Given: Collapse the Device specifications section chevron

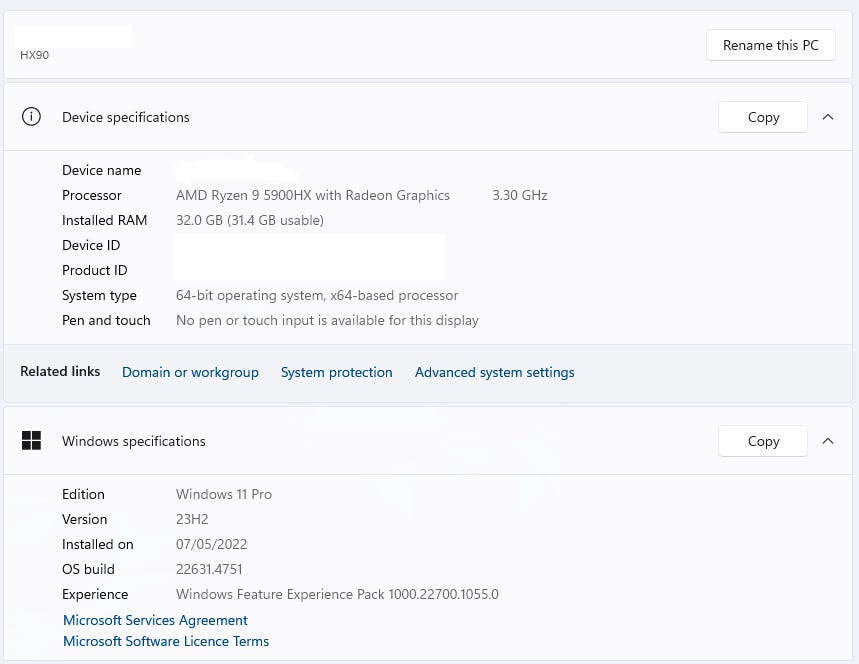Looking at the screenshot, I should tap(828, 117).
